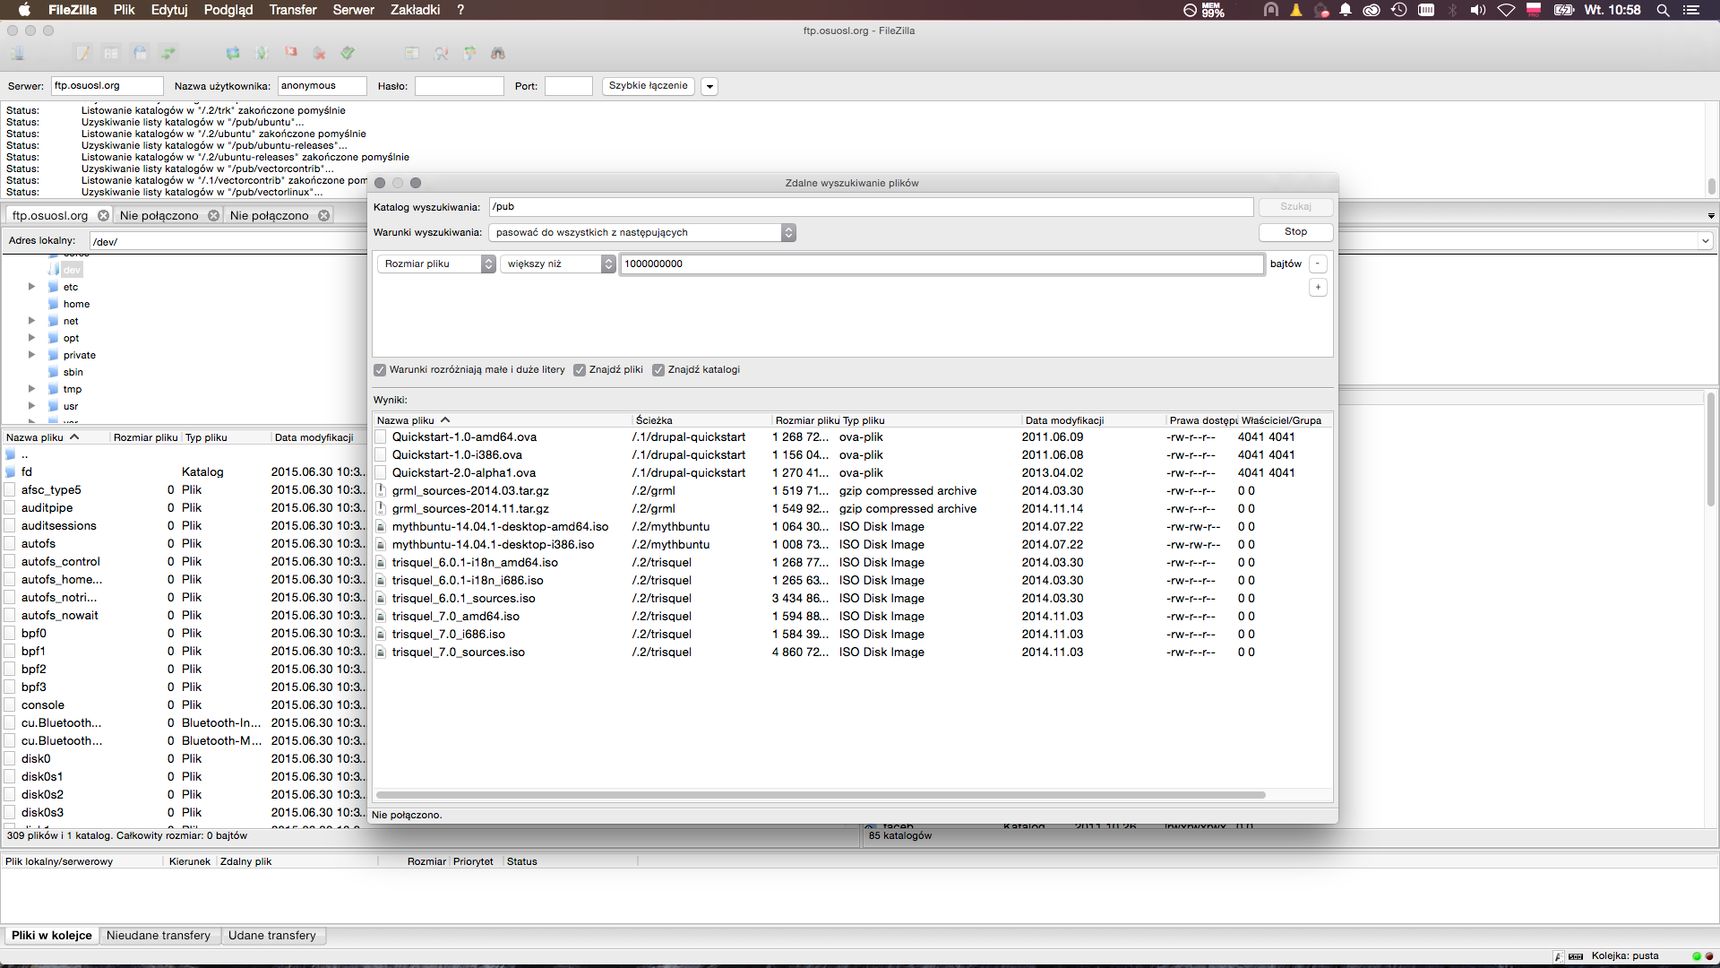Click the reconnect to last server icon
This screenshot has width=1720, height=968.
tap(348, 53)
